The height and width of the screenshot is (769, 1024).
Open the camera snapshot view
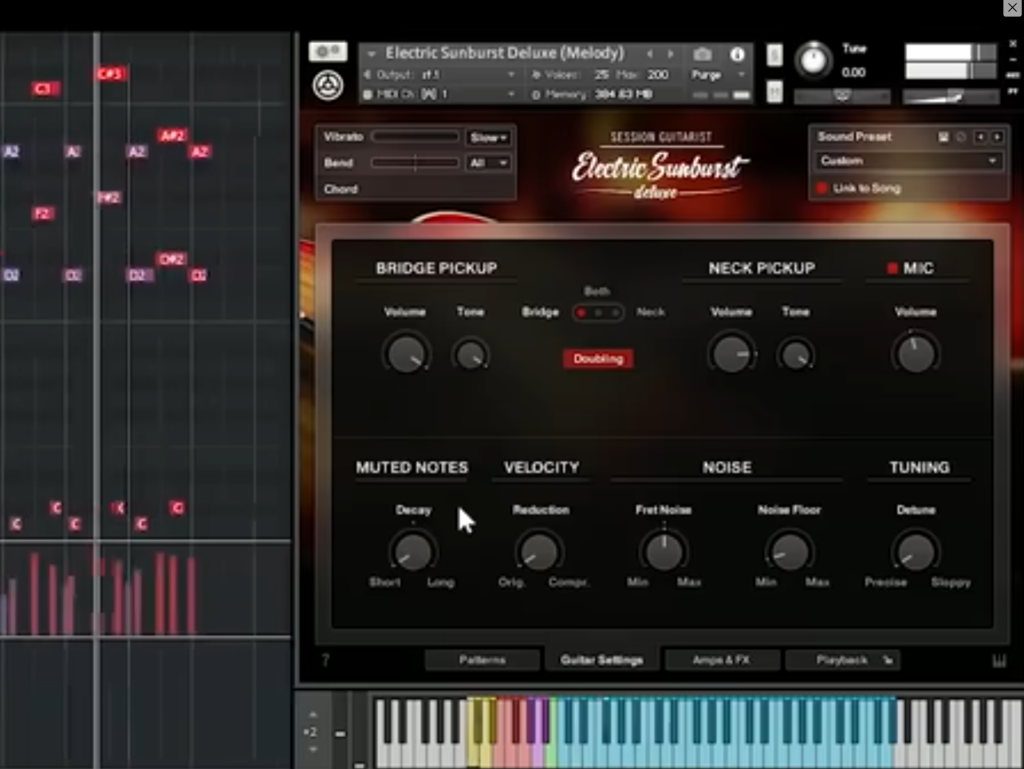[702, 54]
